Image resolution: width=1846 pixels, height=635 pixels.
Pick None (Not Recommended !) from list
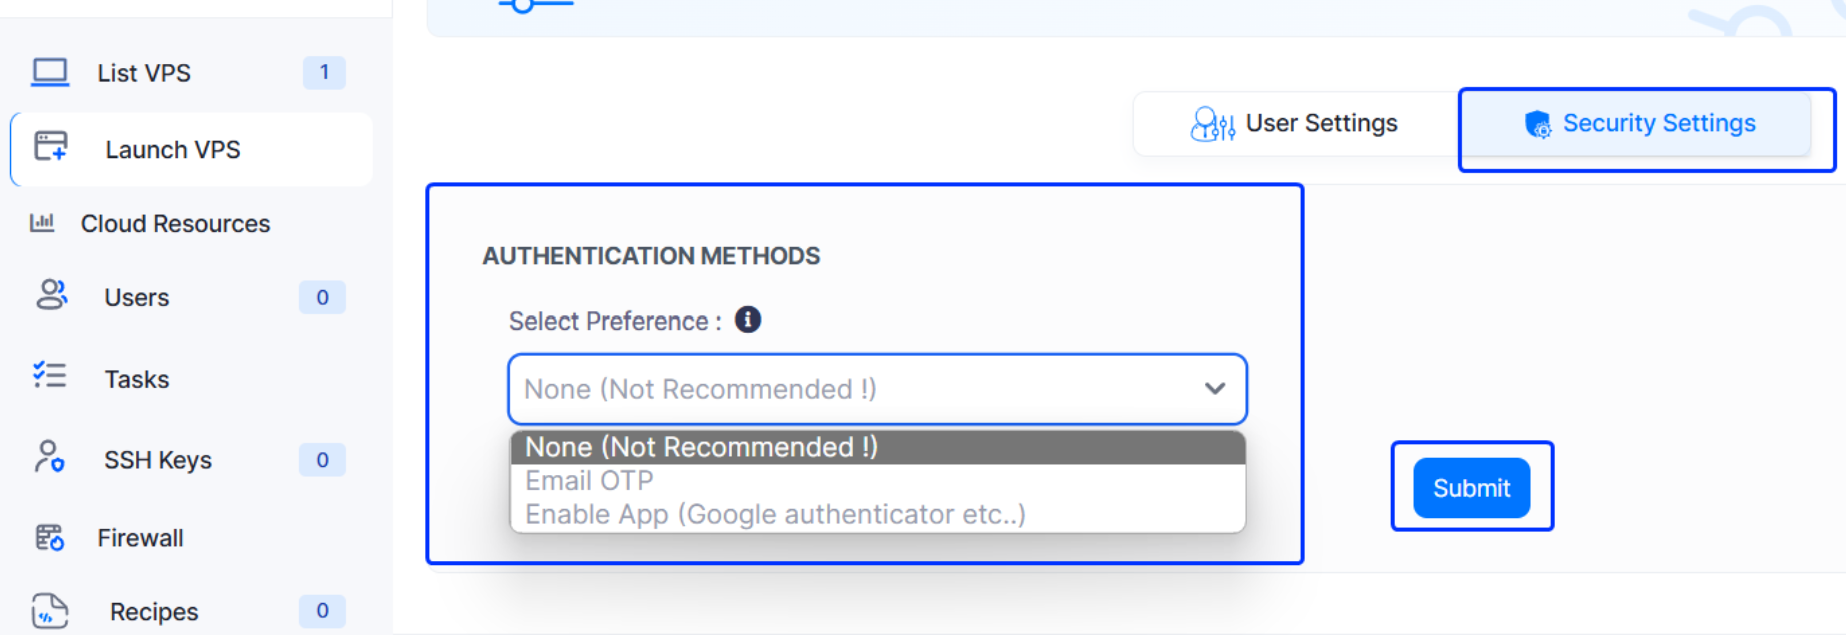tap(701, 447)
